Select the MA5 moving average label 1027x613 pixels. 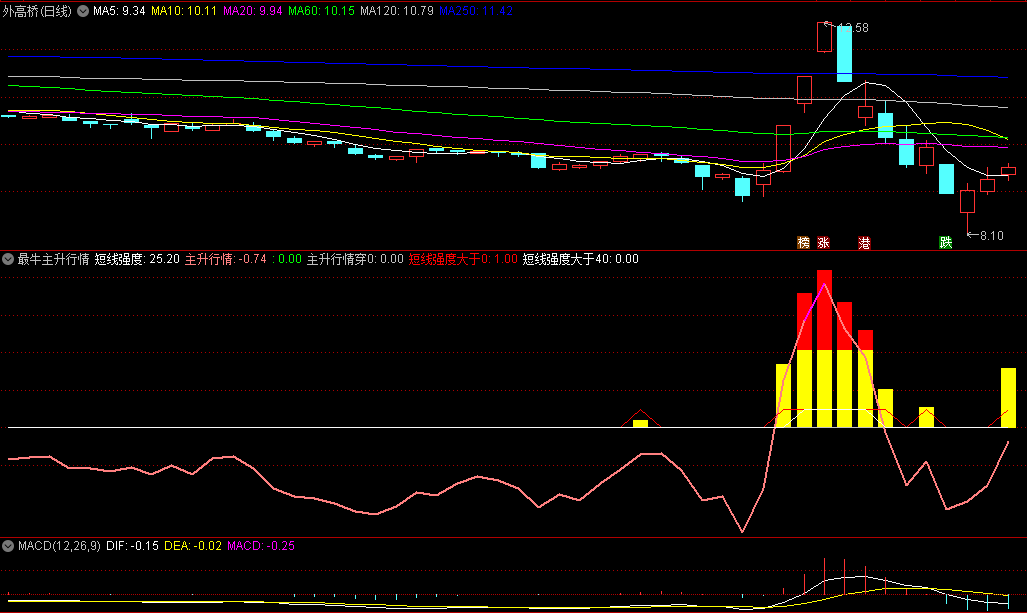[x=119, y=11]
